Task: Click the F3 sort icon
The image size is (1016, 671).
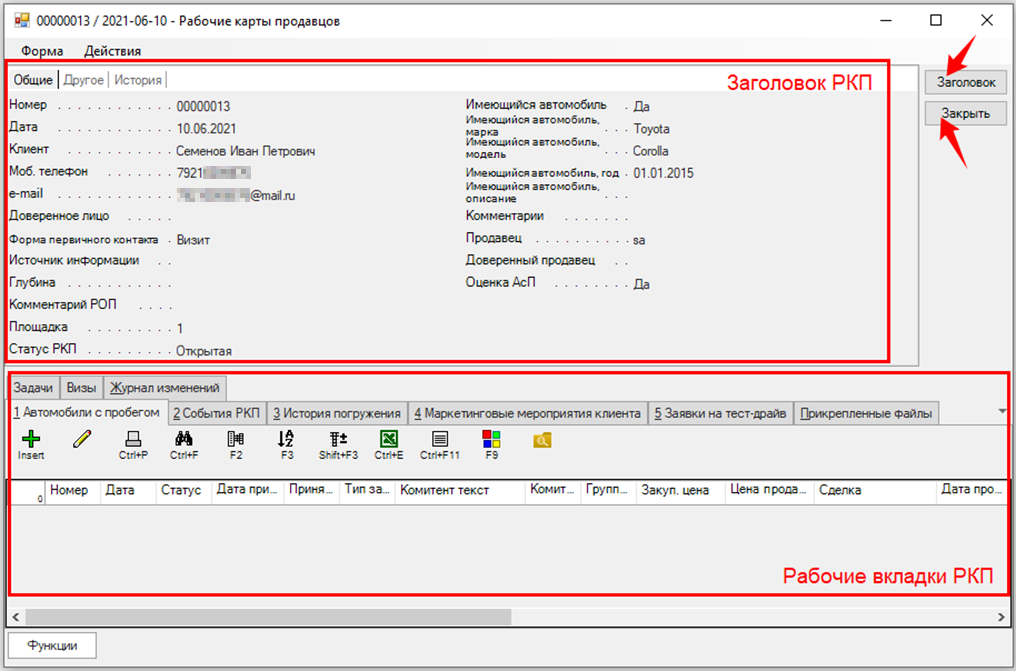Action: point(287,439)
